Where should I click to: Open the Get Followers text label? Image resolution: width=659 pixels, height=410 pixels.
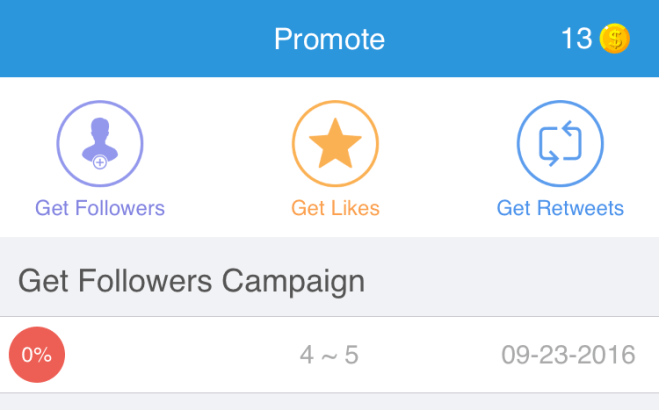[100, 209]
